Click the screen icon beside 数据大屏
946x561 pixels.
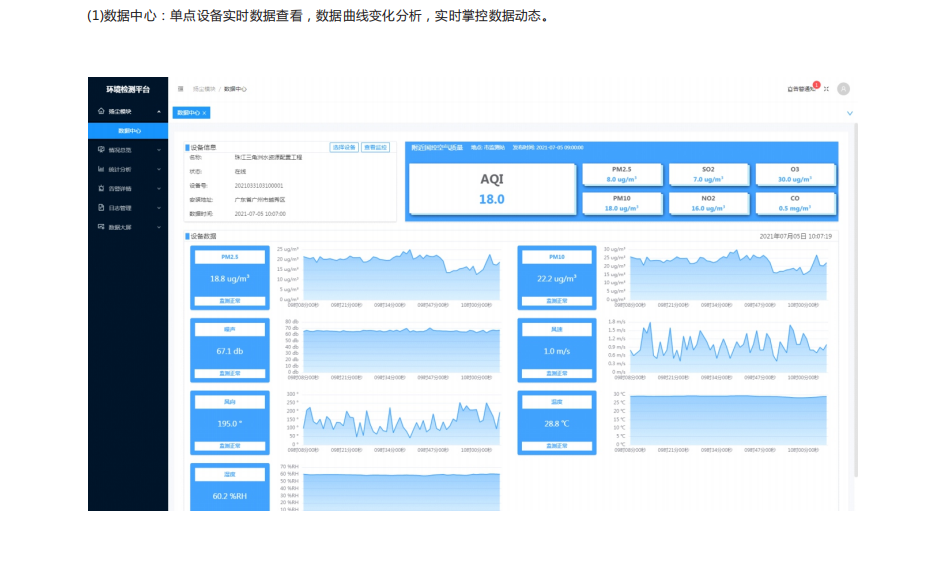pyautogui.click(x=101, y=227)
